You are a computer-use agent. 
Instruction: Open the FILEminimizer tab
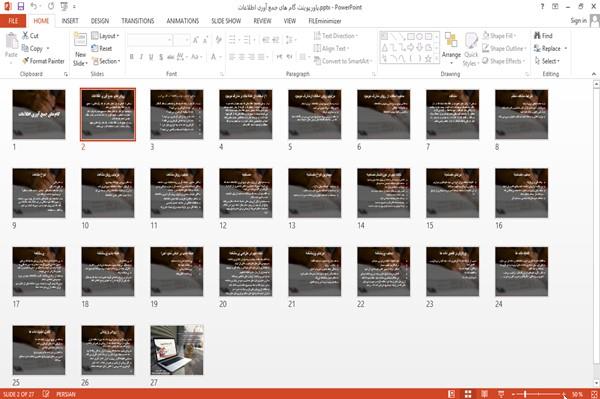tap(324, 21)
